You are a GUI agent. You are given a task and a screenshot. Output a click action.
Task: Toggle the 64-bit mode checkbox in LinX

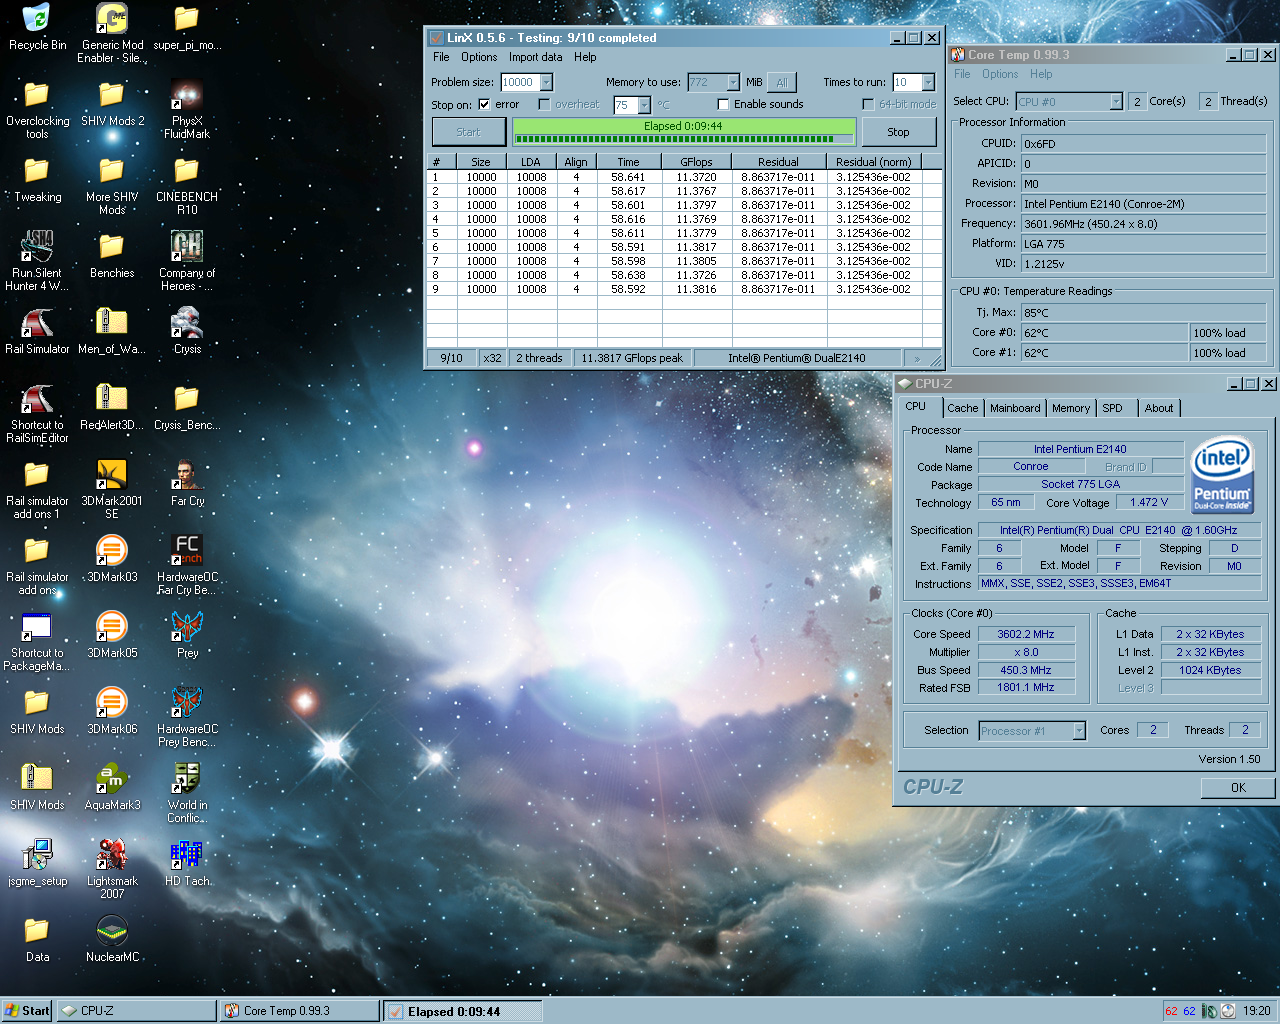point(868,104)
